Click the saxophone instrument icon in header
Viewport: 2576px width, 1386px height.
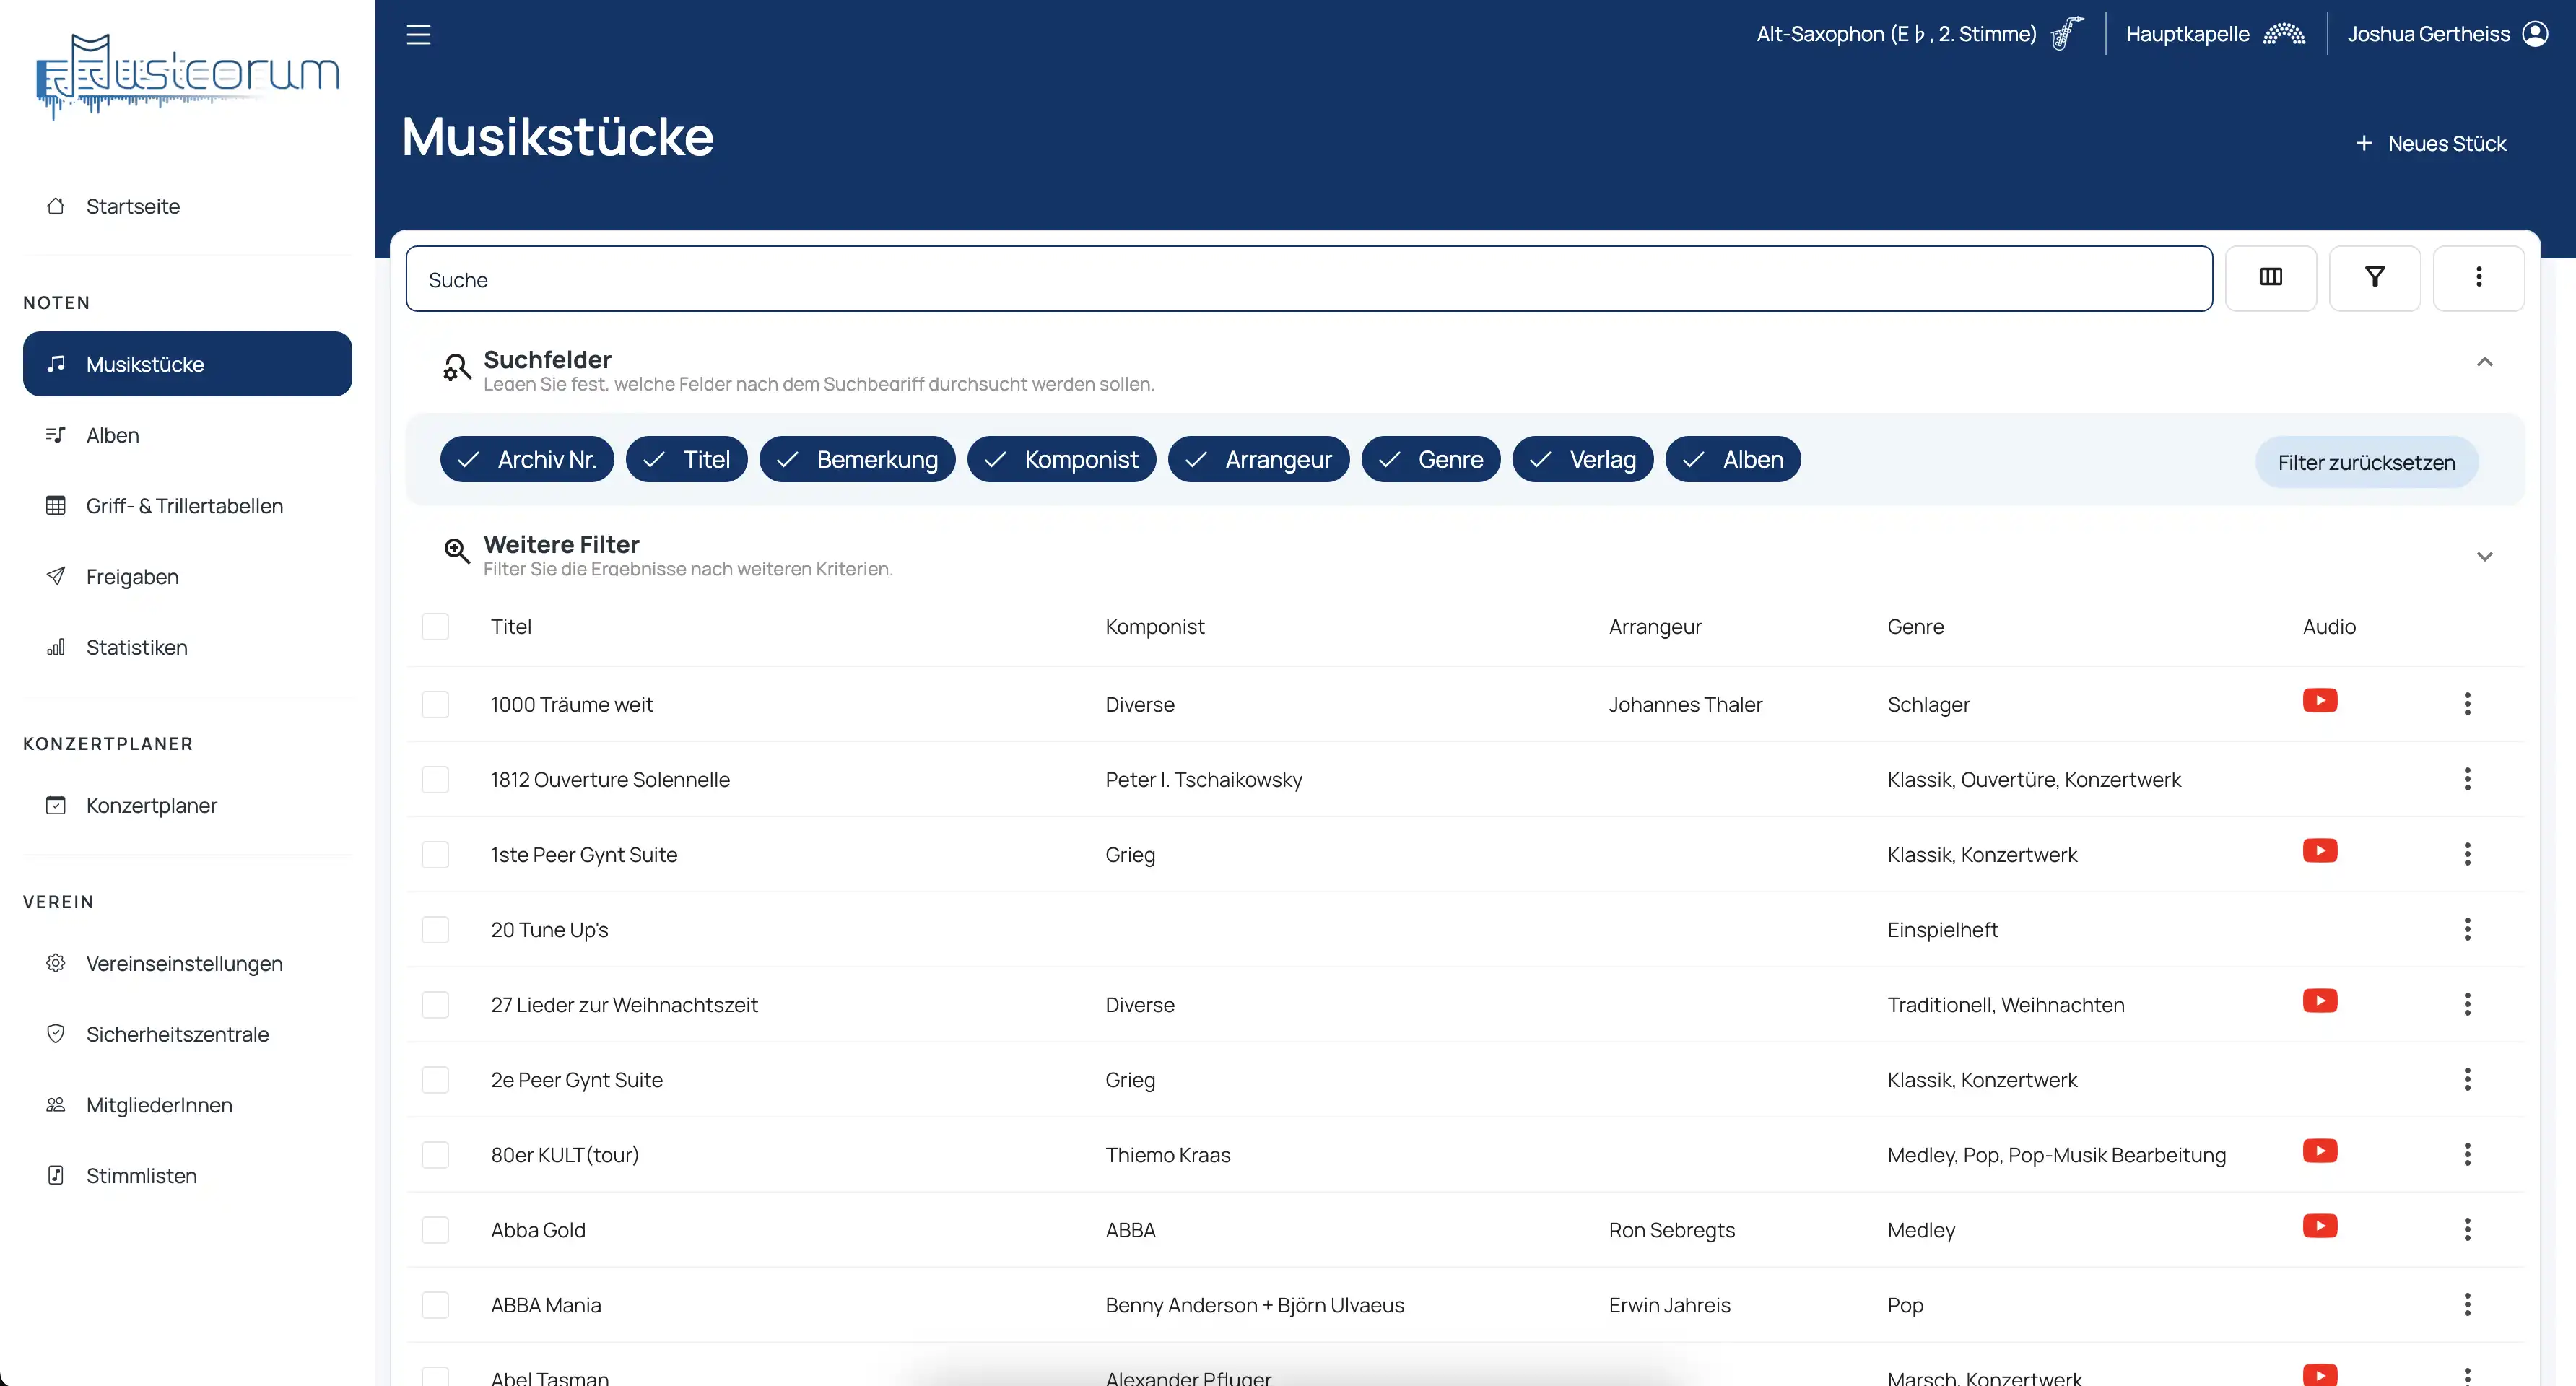tap(2066, 34)
